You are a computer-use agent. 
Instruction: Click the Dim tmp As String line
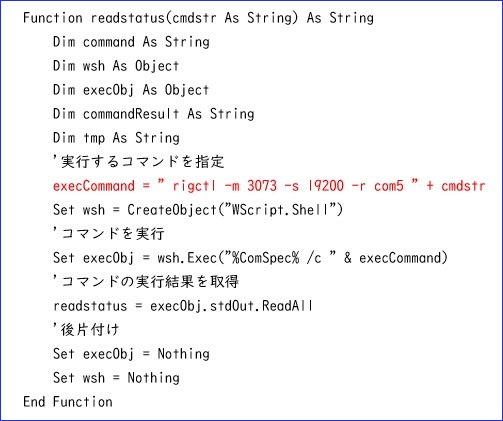(116, 138)
